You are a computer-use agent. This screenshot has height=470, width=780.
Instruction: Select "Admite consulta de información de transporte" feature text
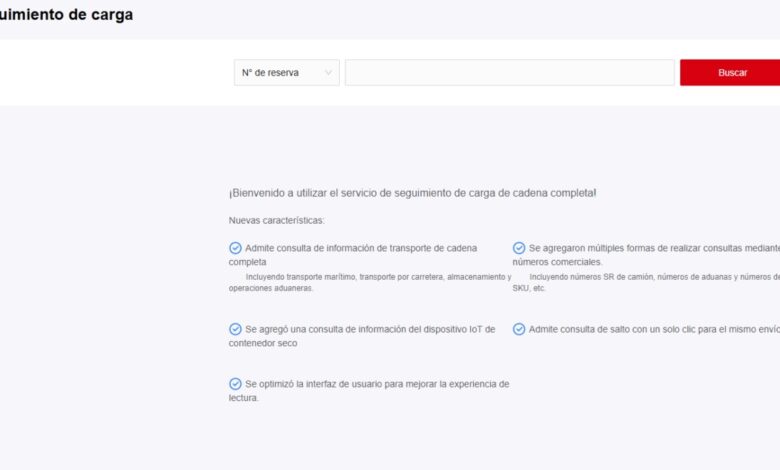pyautogui.click(x=360, y=248)
